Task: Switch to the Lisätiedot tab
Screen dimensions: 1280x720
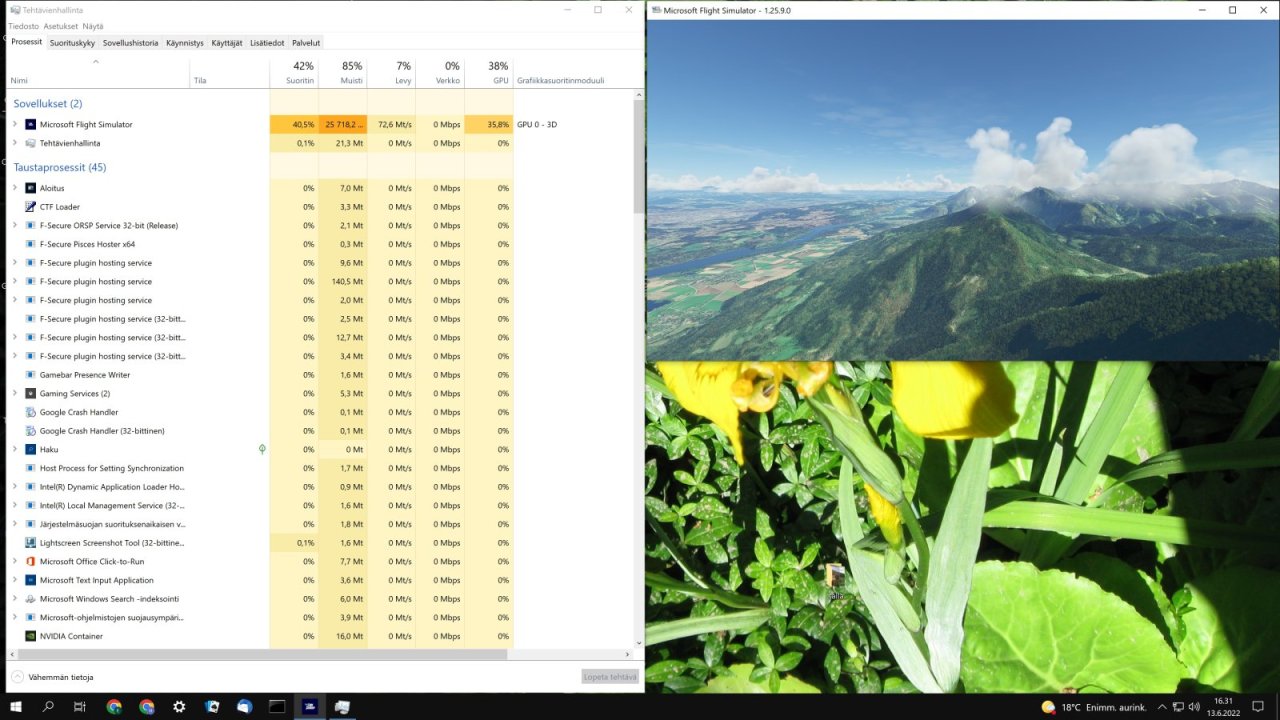Action: (x=267, y=43)
